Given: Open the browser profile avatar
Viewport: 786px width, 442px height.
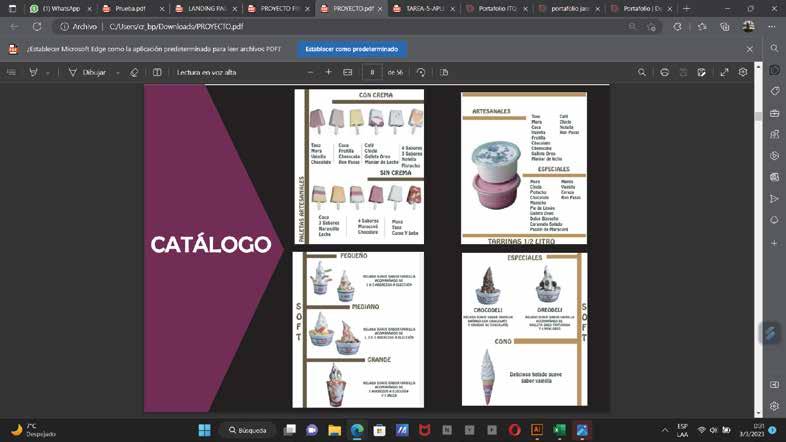Looking at the screenshot, I should coord(749,26).
